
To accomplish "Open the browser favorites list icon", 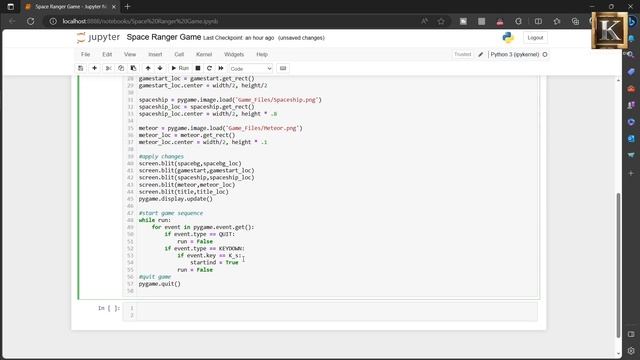I will point(557,21).
